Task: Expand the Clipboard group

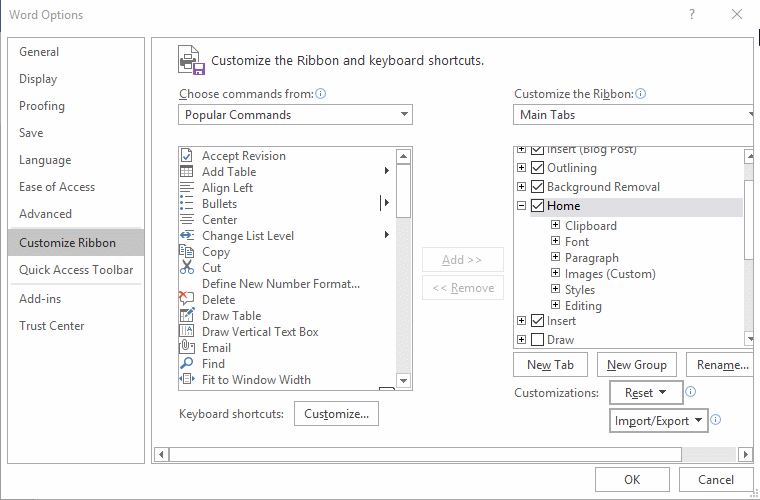Action: click(555, 226)
